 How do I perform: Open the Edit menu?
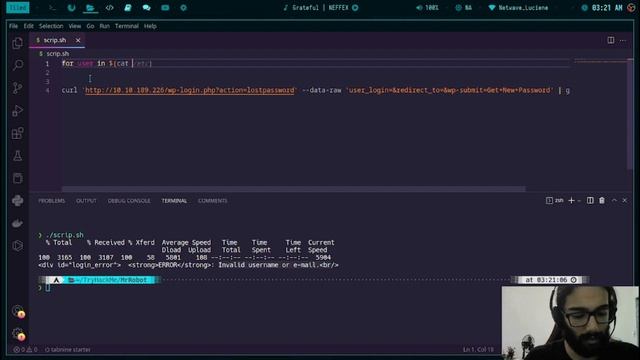28,26
